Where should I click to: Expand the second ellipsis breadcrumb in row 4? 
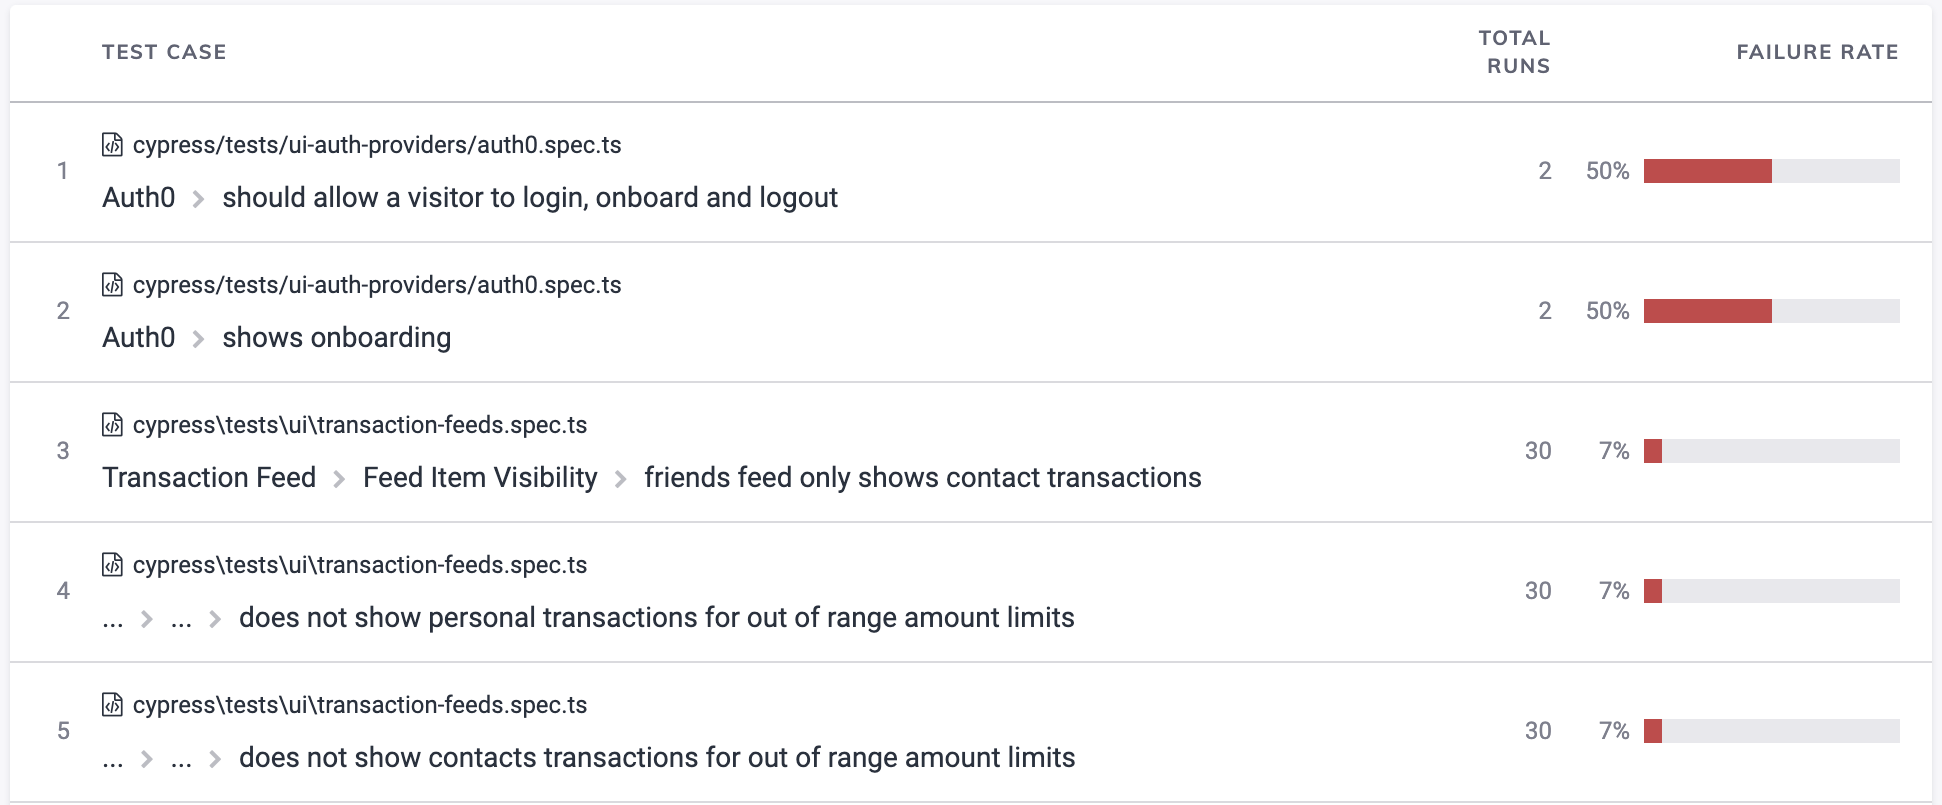[x=181, y=618]
